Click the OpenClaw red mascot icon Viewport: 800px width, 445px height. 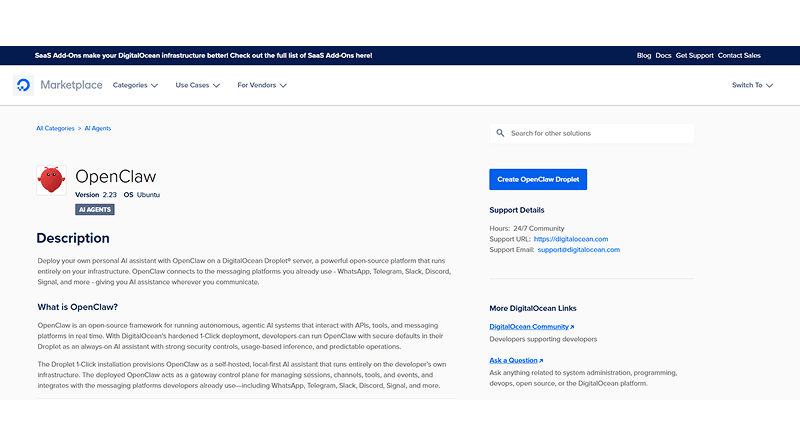51,180
